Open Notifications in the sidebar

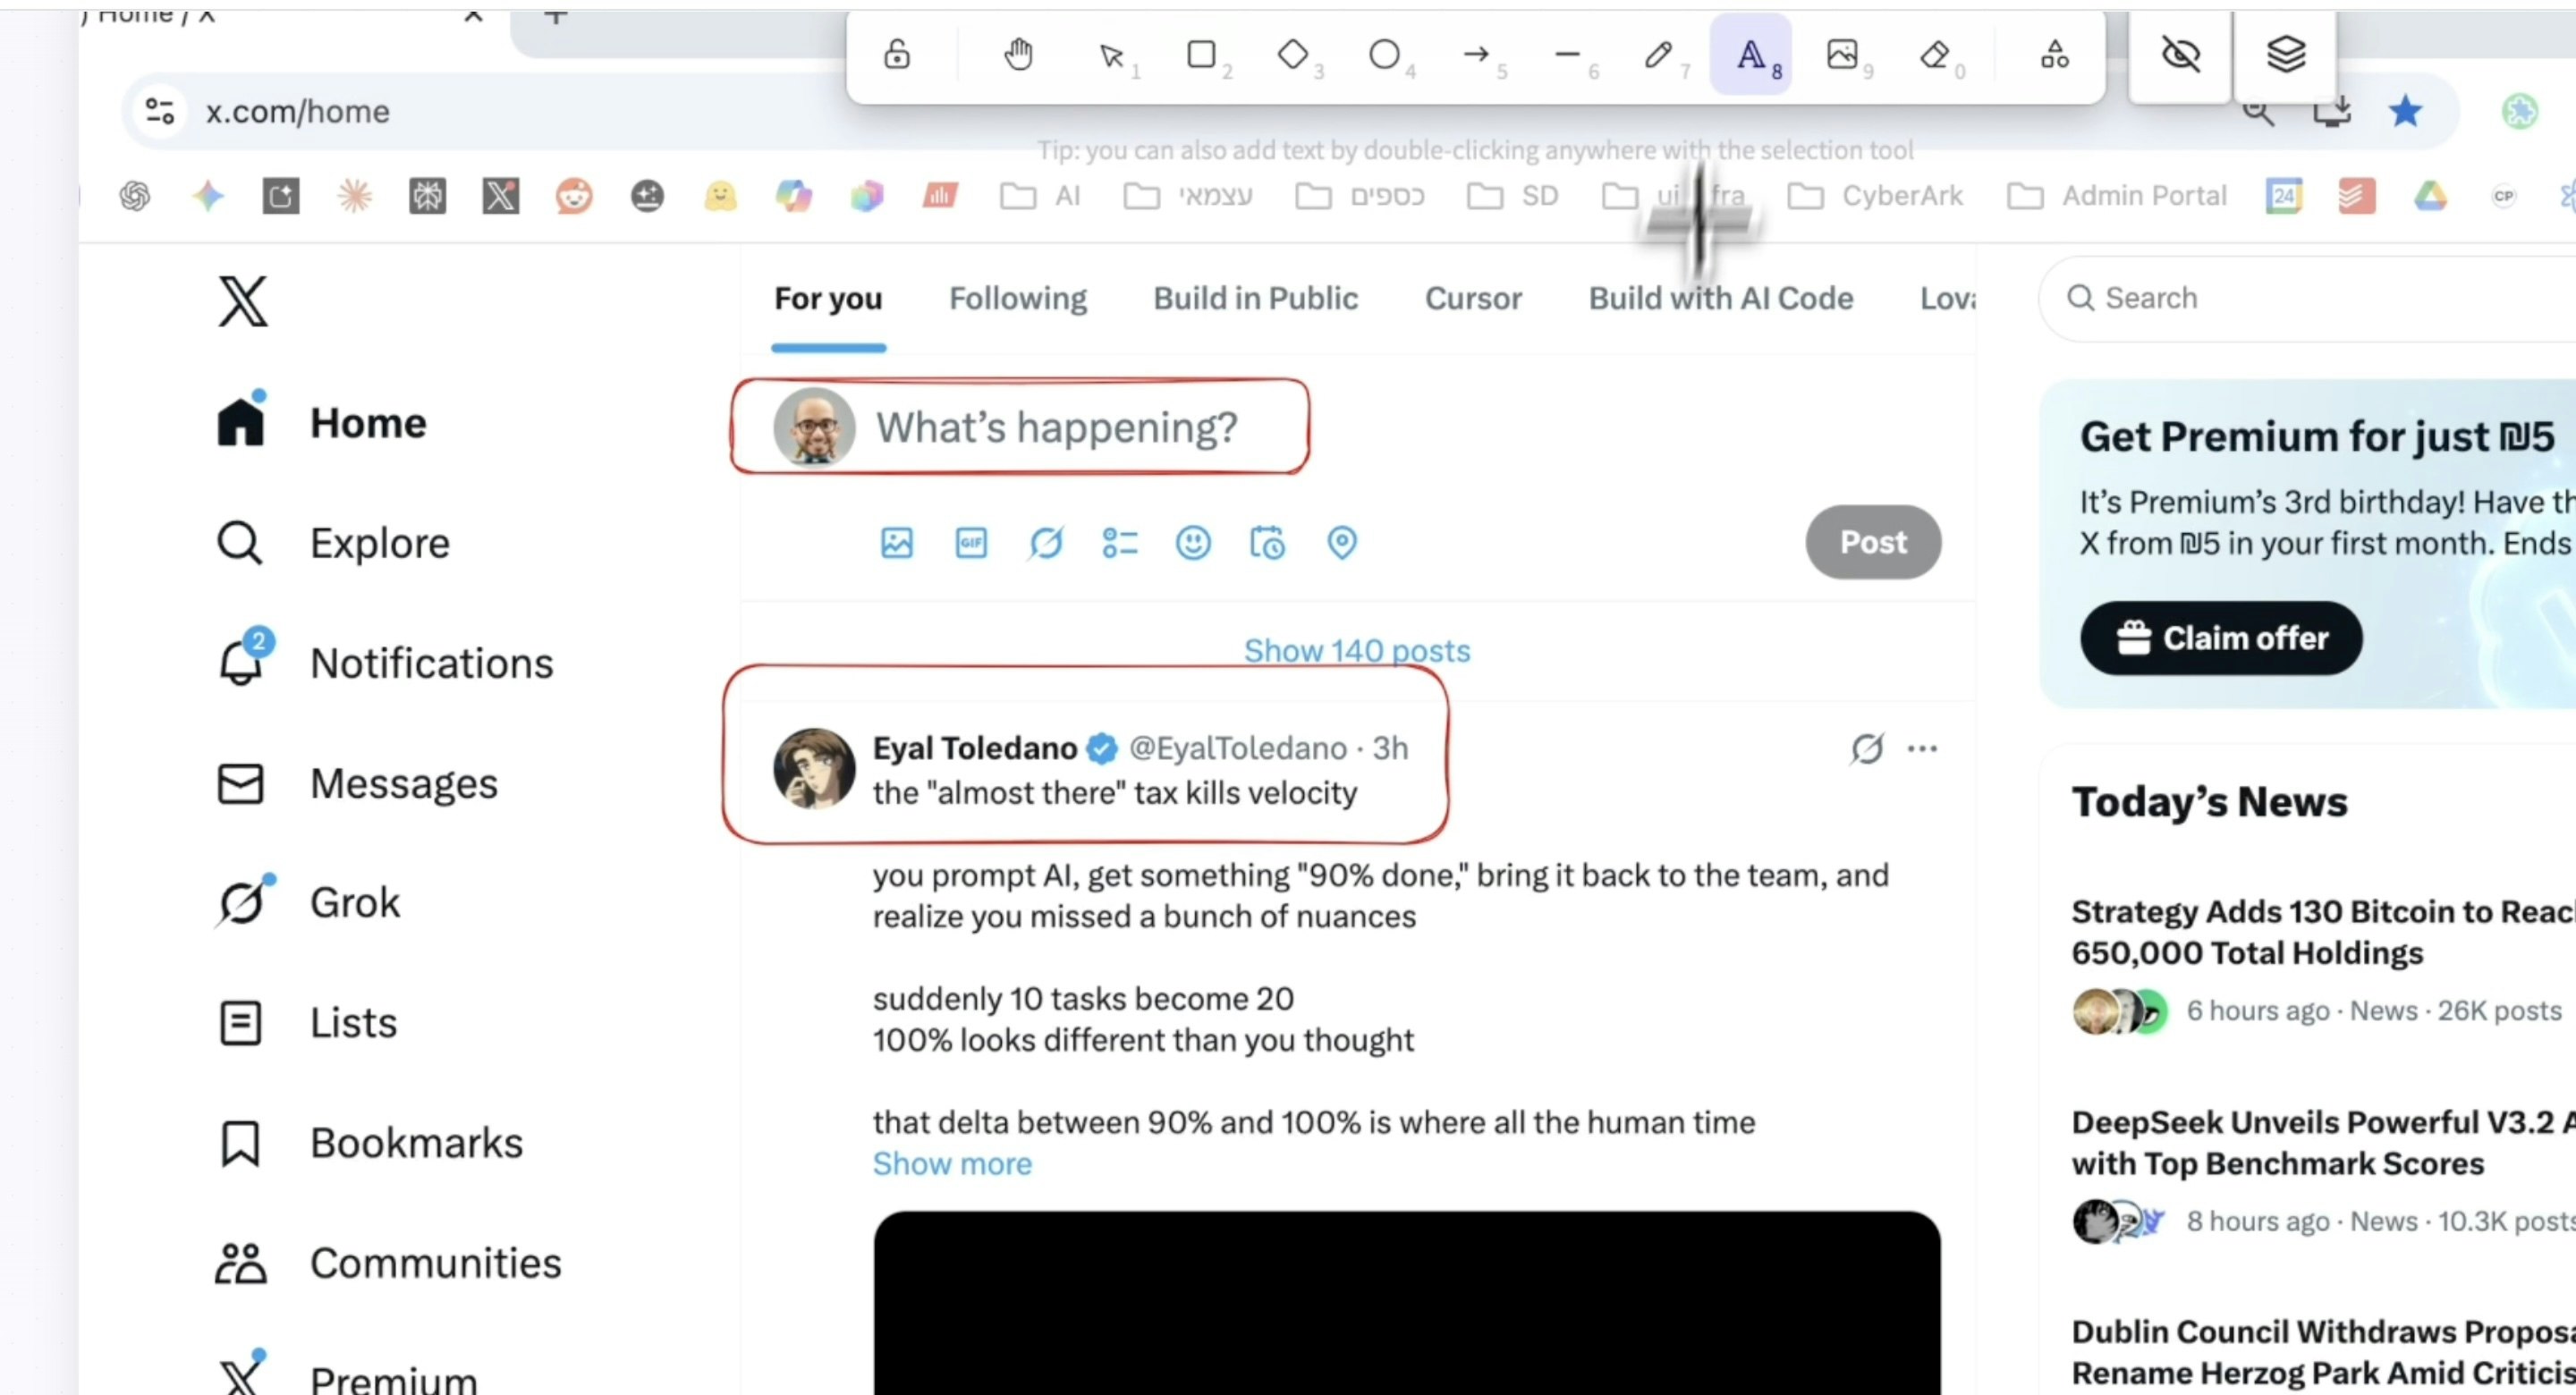(430, 663)
